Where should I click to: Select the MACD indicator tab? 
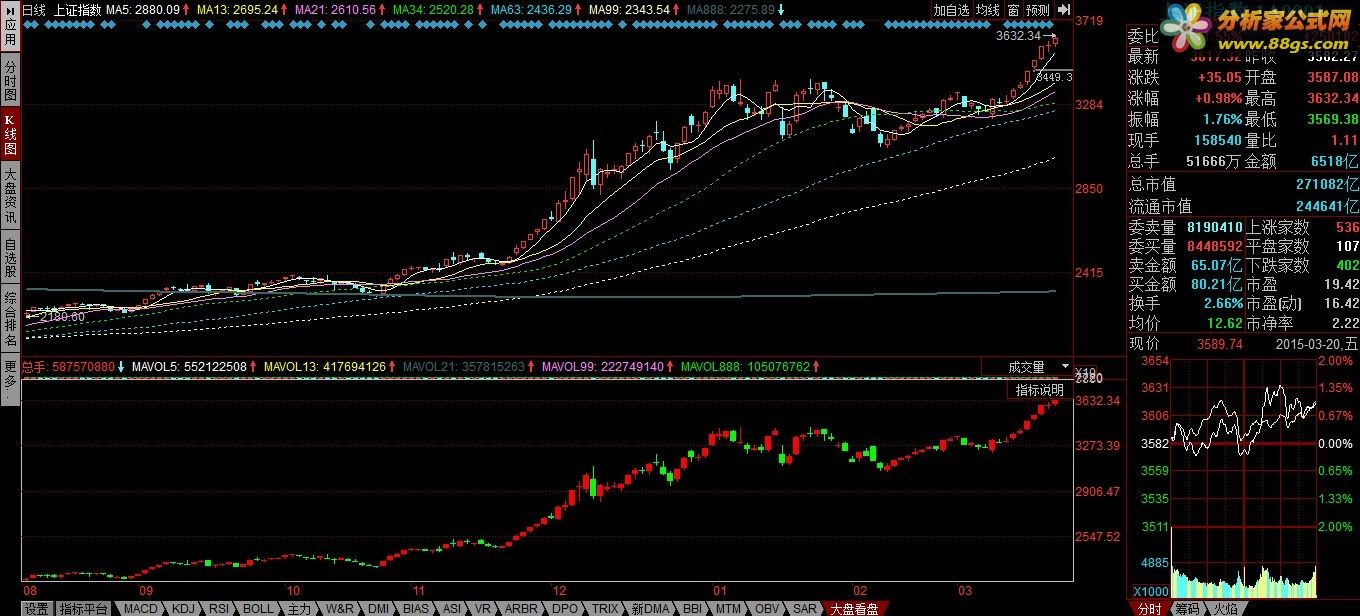(141, 608)
